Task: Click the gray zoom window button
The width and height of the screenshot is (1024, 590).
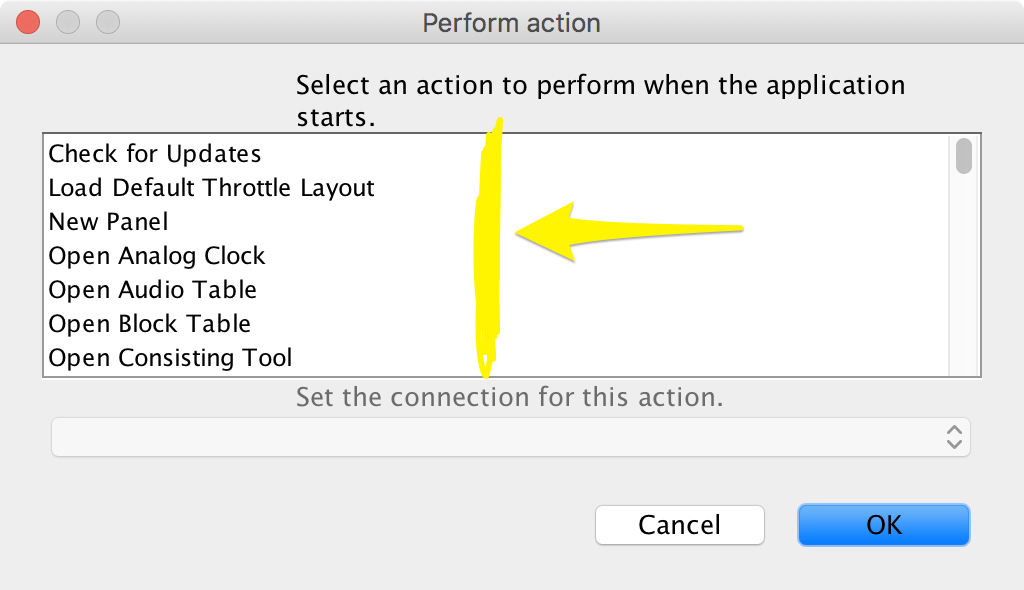Action: coord(107,22)
